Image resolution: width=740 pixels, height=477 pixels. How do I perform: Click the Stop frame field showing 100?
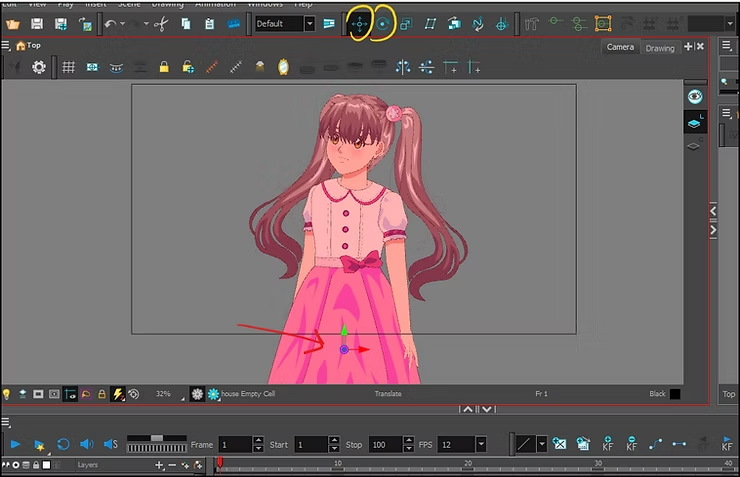[385, 444]
